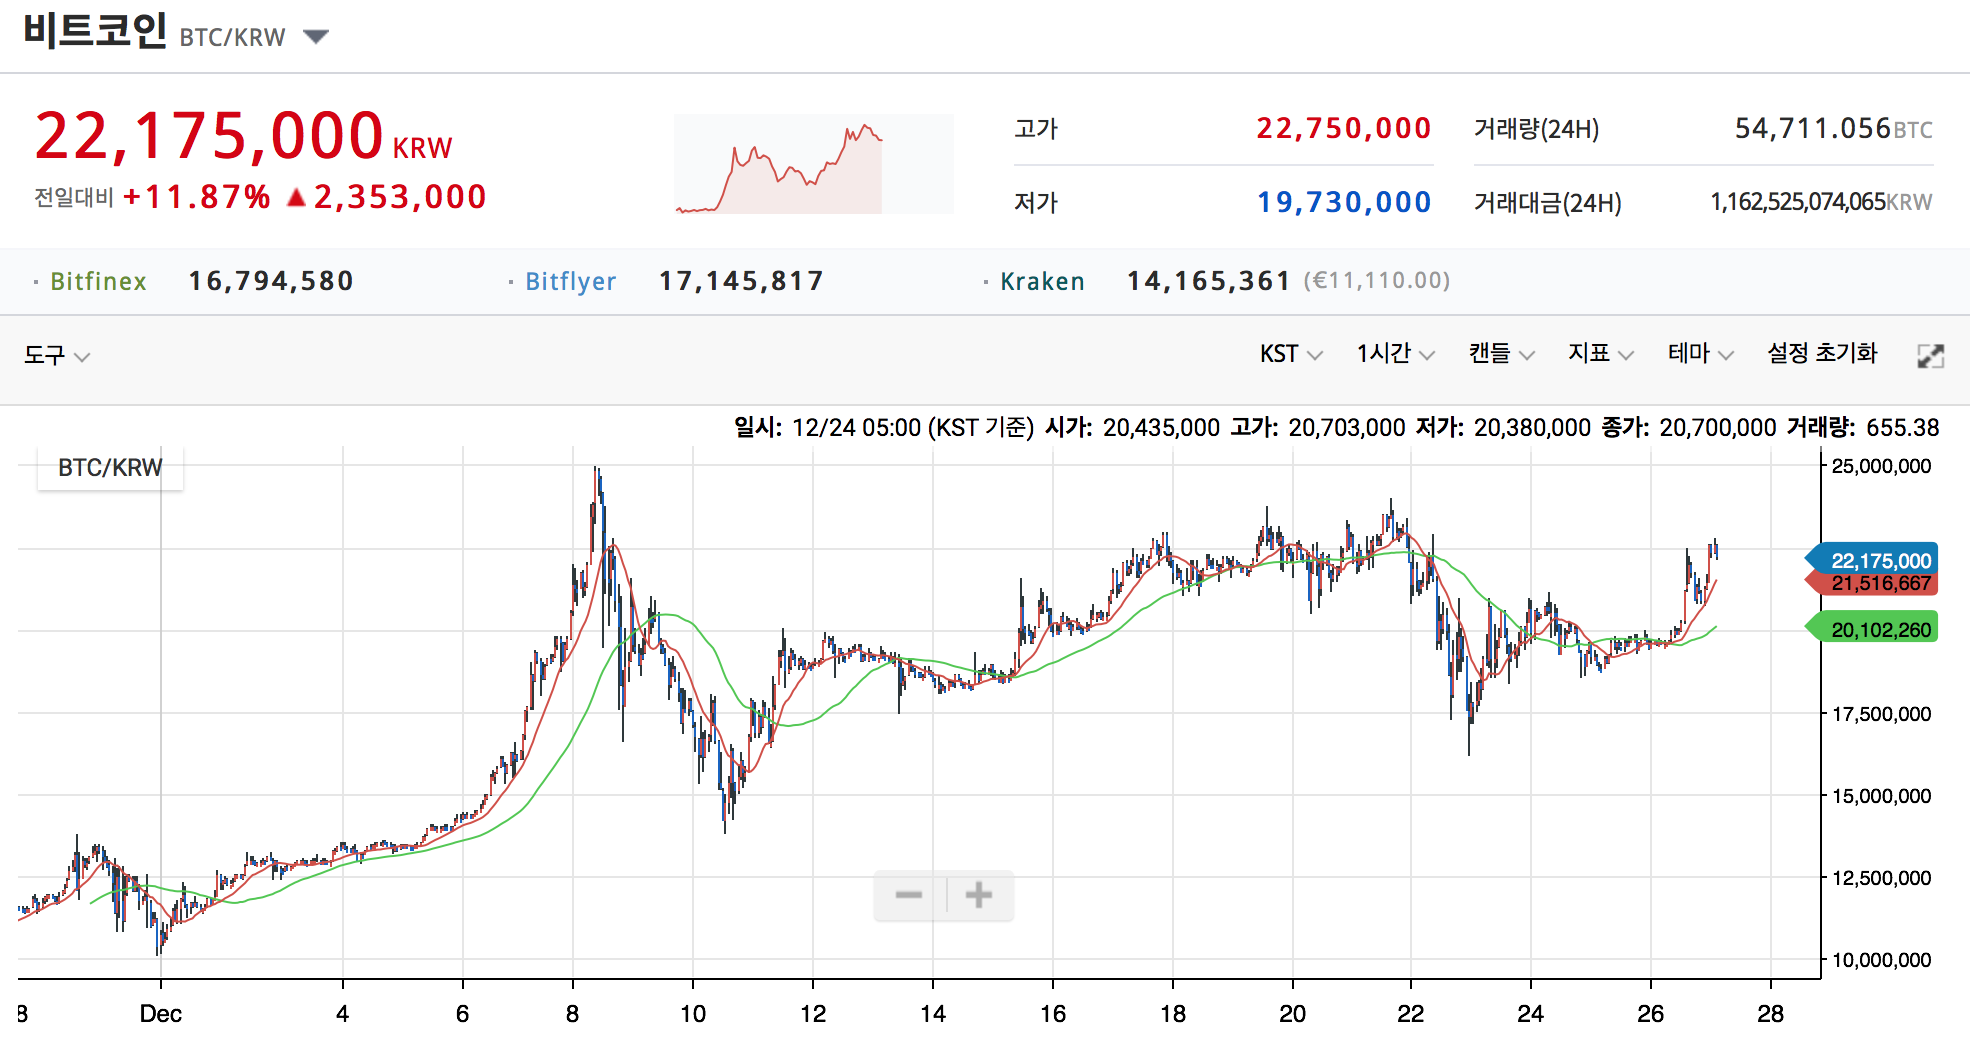Screen dimensions: 1970x1038
Task: Click the current price 22,175,000 KRW
Action: coord(243,137)
